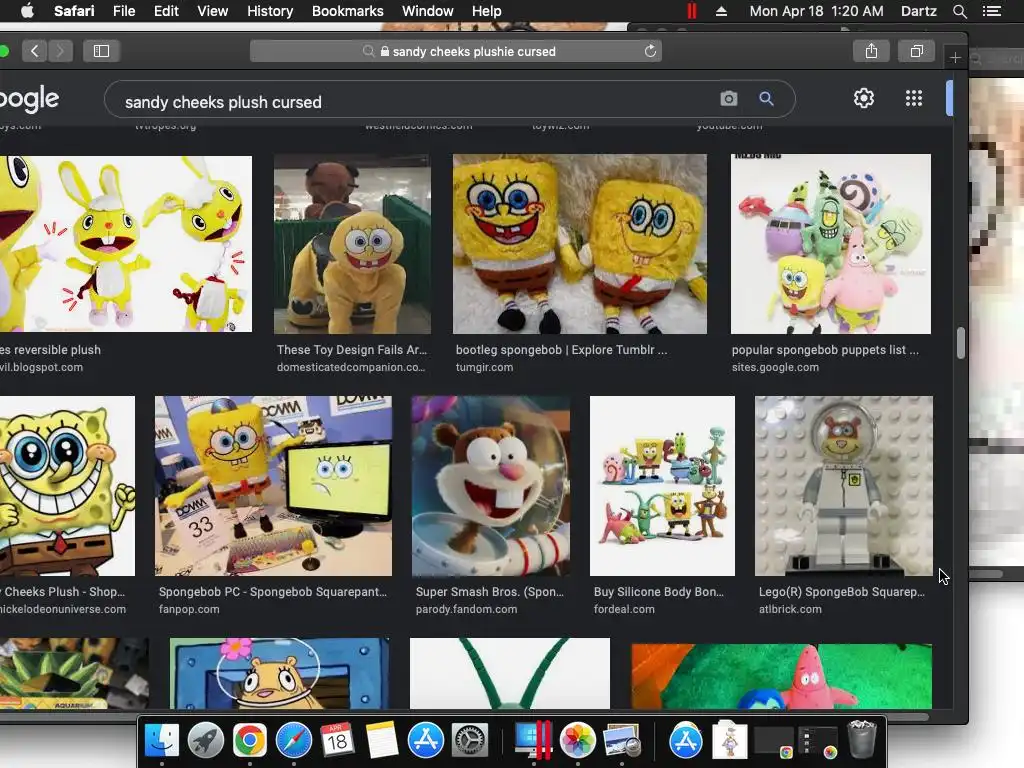
Task: Click the Safari back arrow button
Action: [35, 51]
